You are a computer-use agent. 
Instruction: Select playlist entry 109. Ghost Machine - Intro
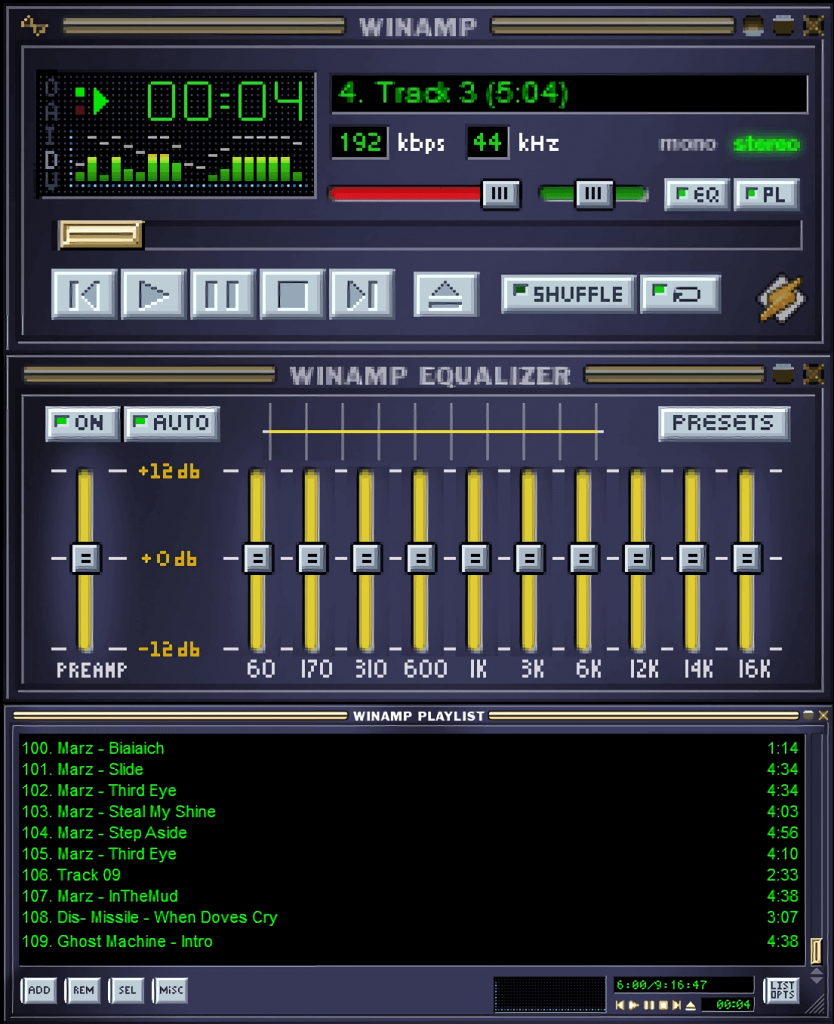point(410,941)
